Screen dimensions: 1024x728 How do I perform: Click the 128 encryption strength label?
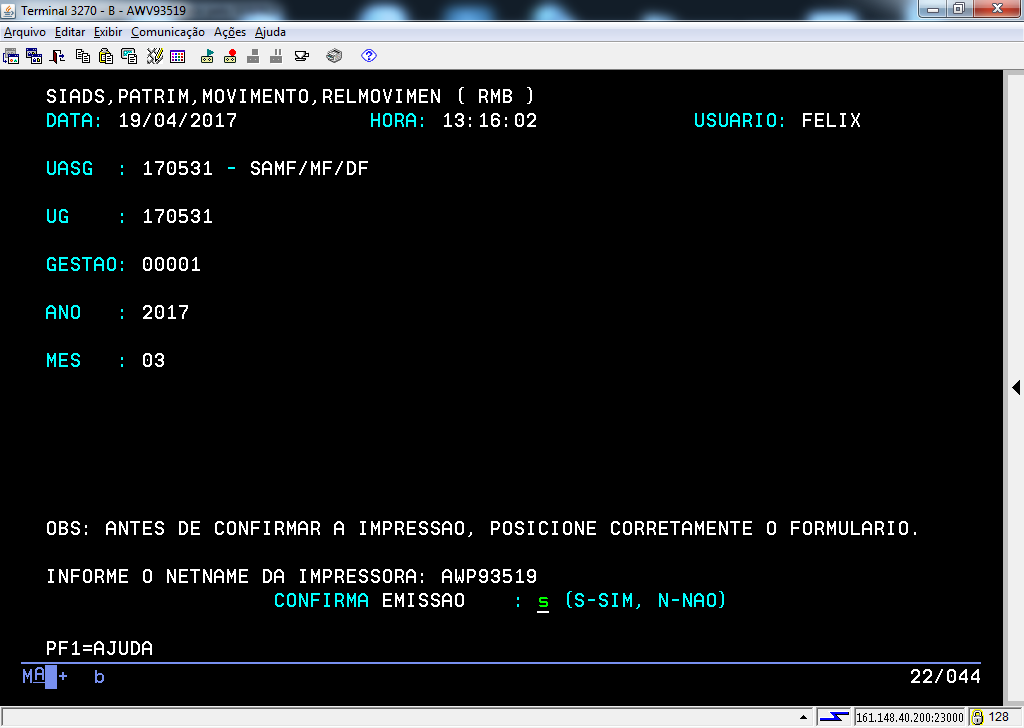pos(999,717)
